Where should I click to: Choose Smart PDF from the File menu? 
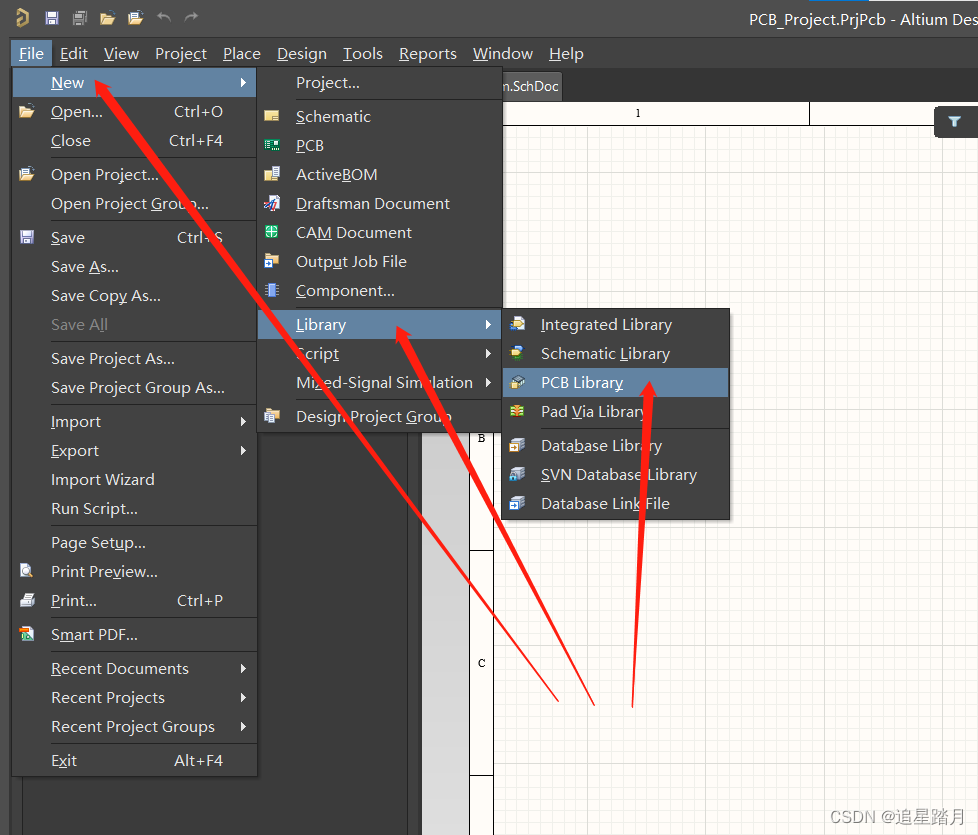click(x=94, y=635)
